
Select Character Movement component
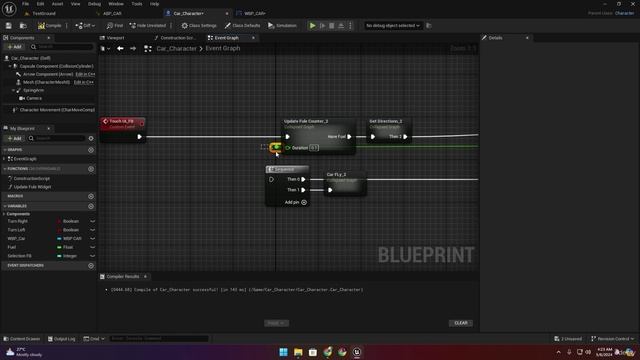tap(57, 110)
